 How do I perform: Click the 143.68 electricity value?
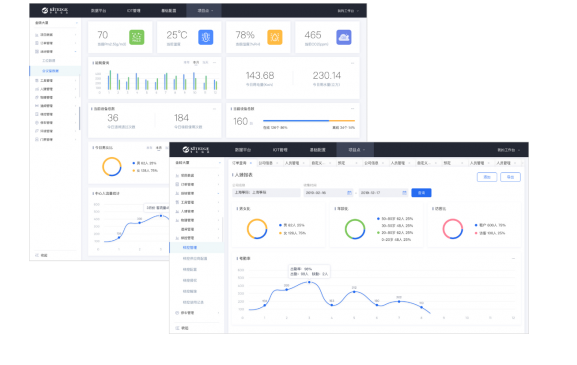coord(260,75)
